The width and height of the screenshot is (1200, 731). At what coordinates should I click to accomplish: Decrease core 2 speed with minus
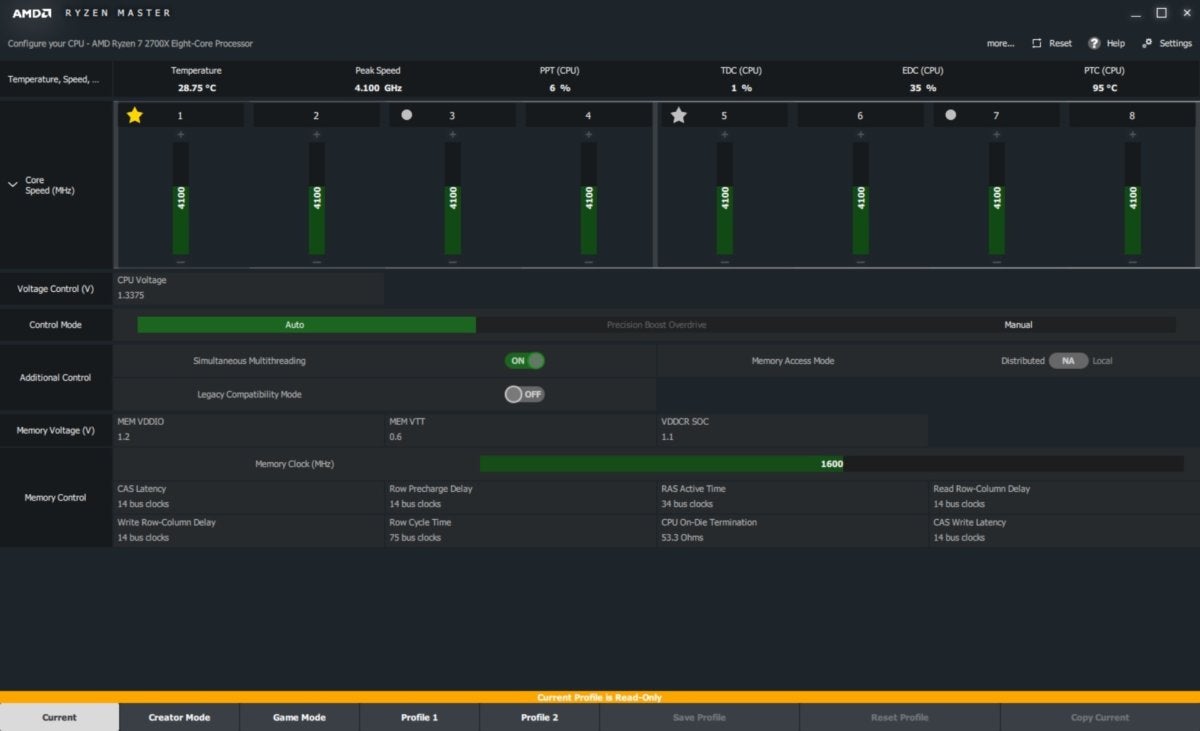click(x=317, y=262)
